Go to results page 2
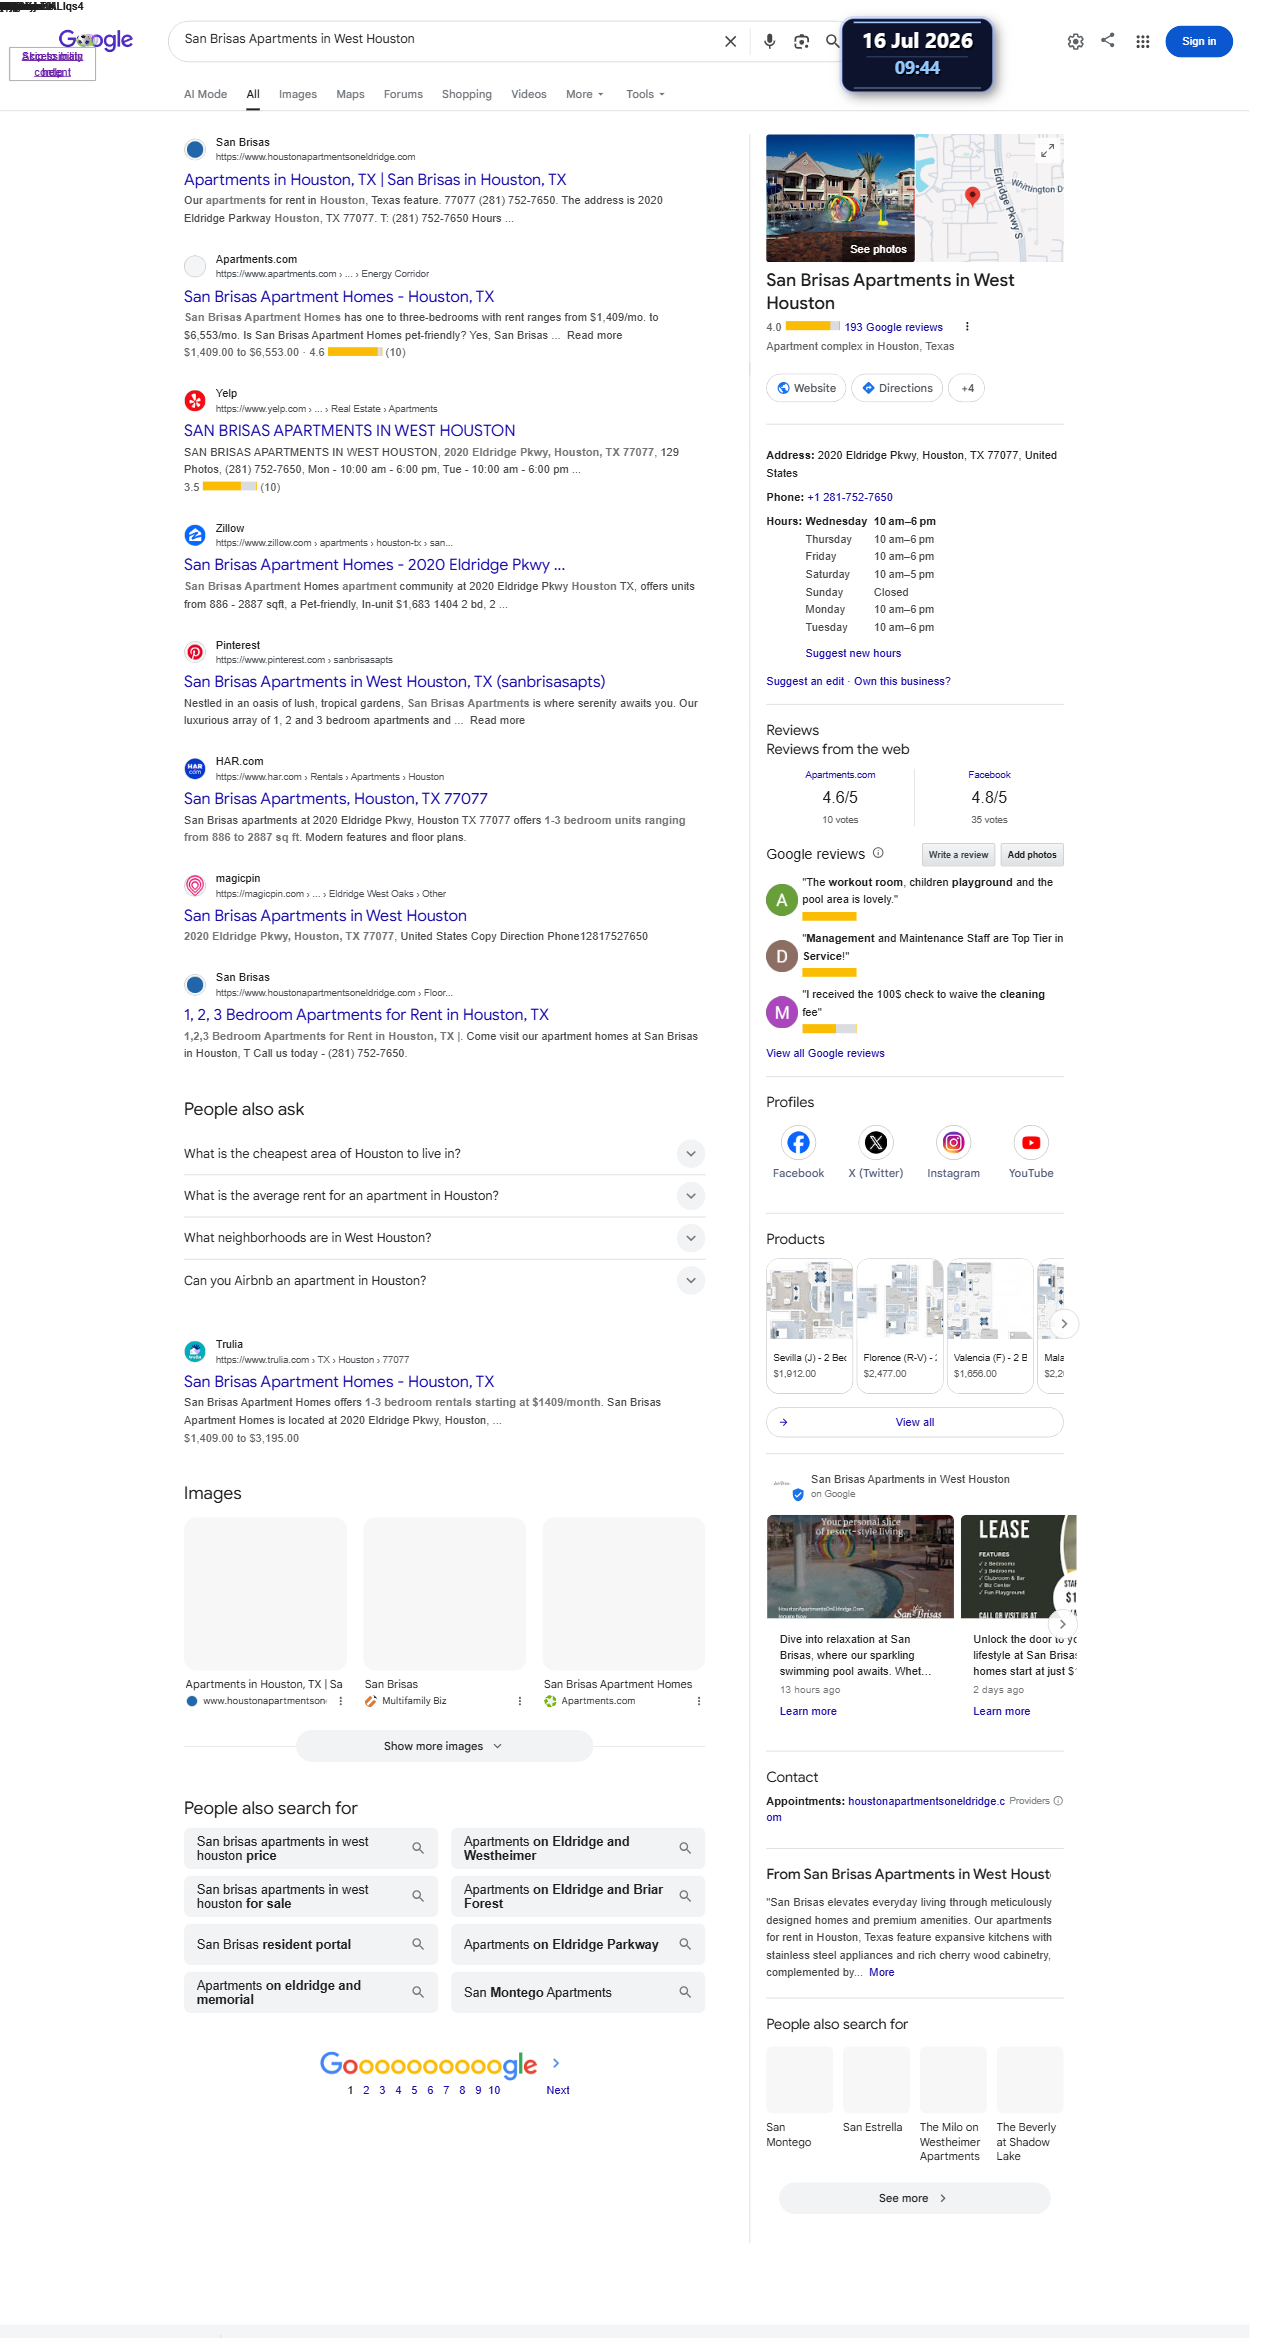The width and height of the screenshot is (1264, 2338). [x=366, y=2090]
